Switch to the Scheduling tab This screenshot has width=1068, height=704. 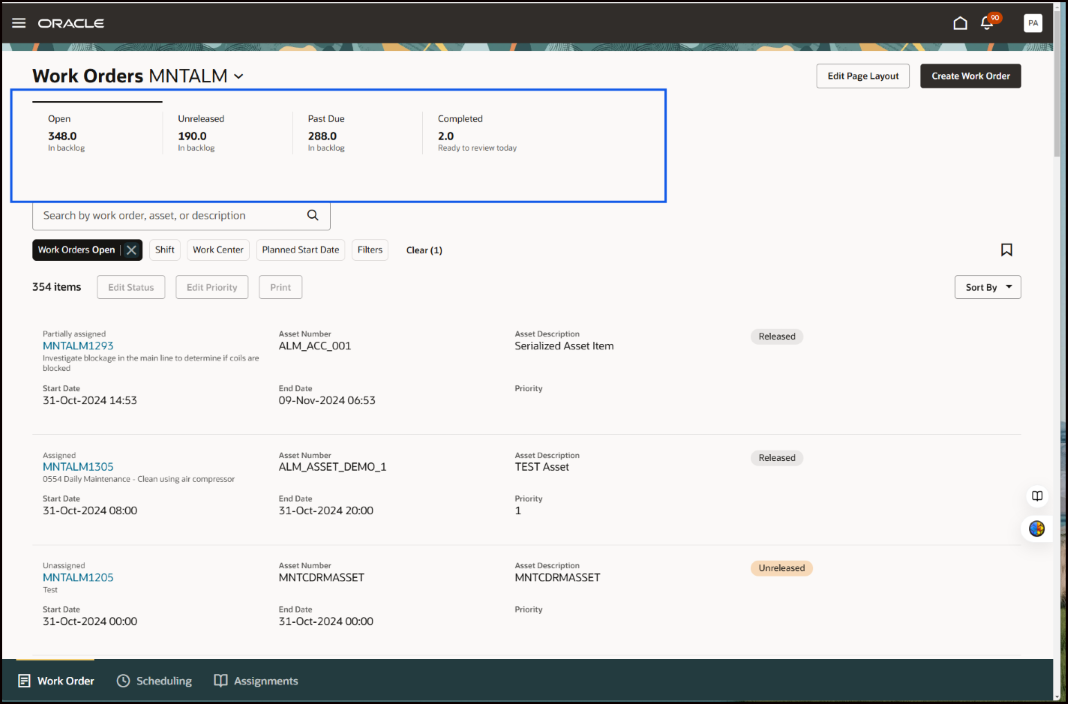(155, 681)
